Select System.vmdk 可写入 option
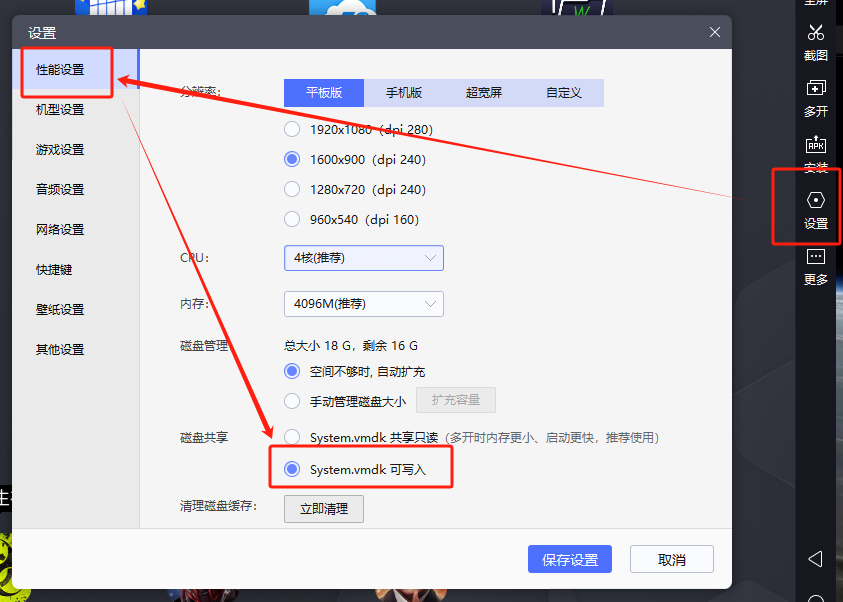The image size is (843, 602). pyautogui.click(x=292, y=469)
